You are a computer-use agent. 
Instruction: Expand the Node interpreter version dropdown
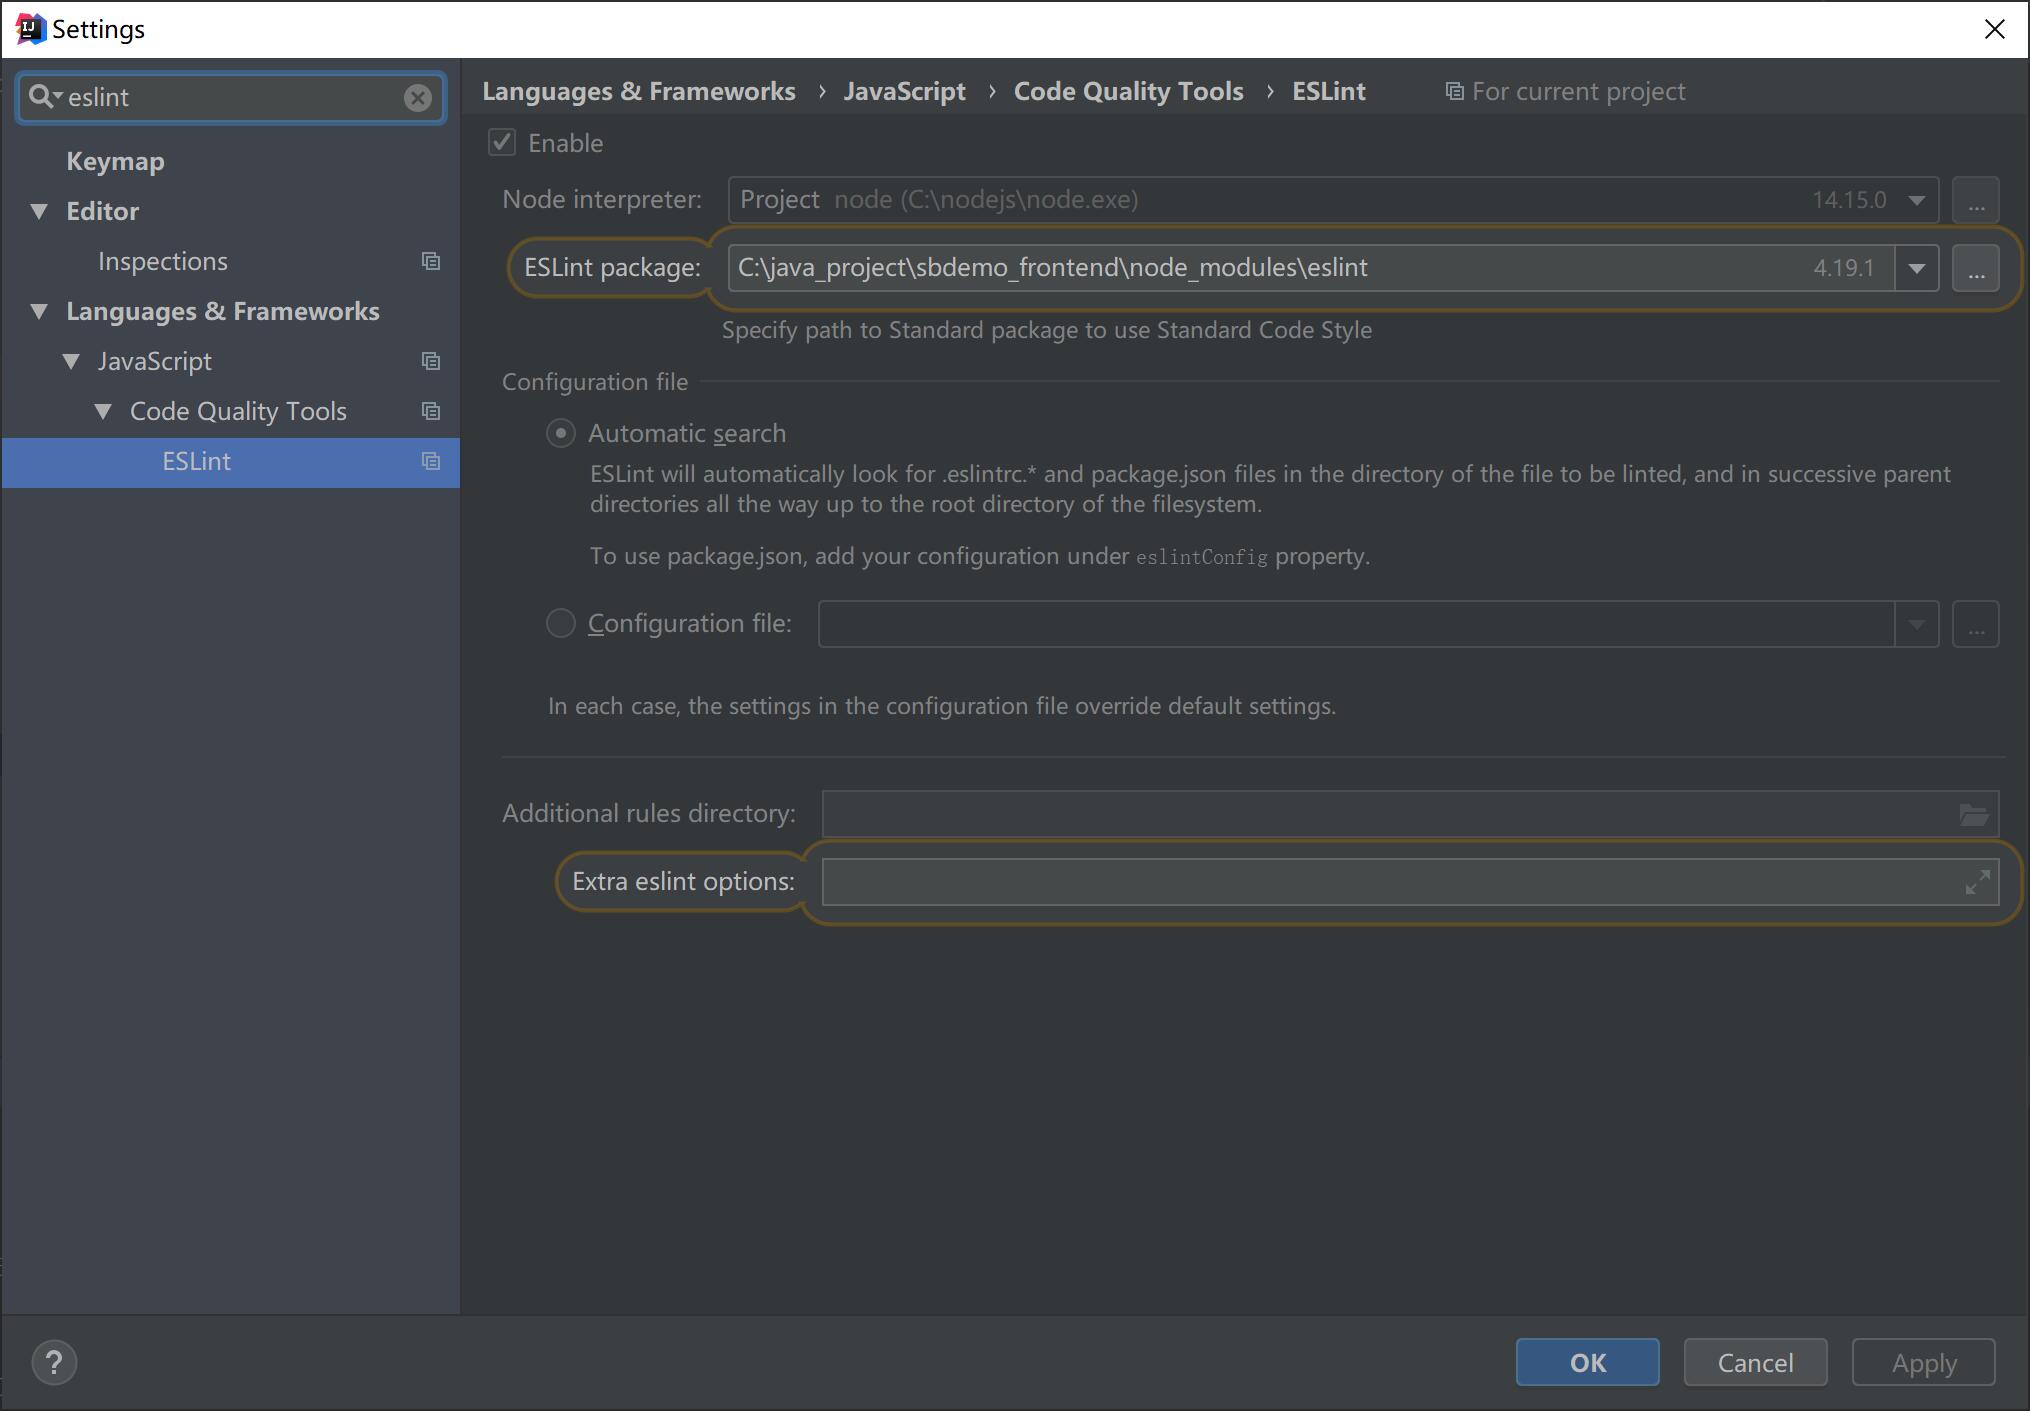(x=1919, y=197)
